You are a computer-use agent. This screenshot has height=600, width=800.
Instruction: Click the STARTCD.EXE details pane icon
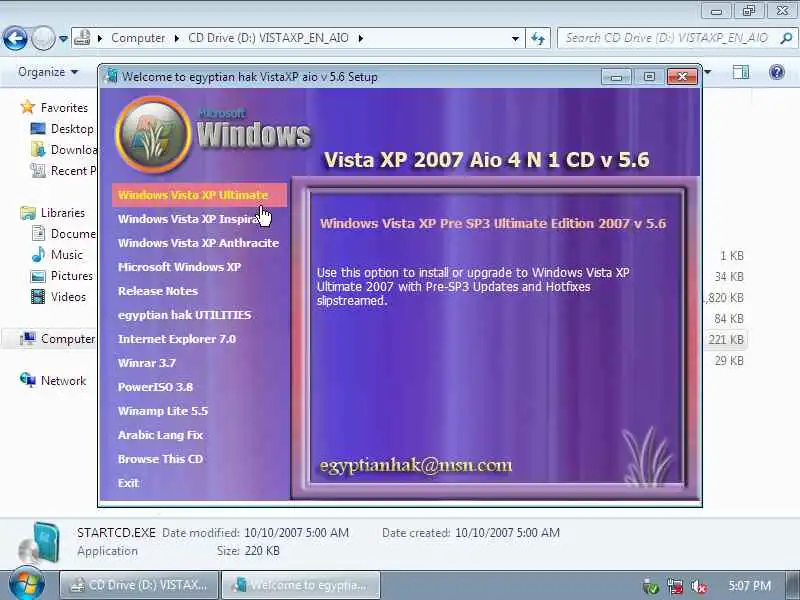(40, 542)
